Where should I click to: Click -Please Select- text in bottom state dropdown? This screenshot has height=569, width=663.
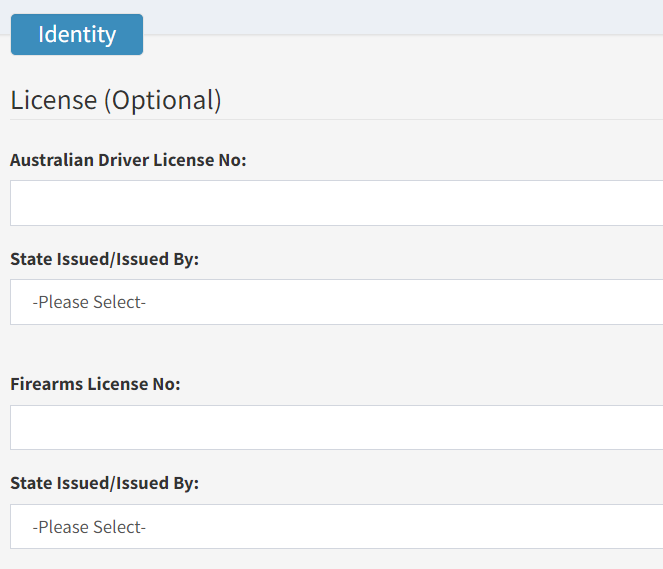(x=89, y=527)
